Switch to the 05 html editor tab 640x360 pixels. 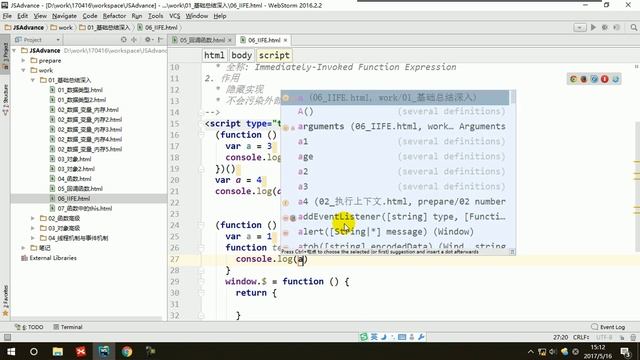202,40
